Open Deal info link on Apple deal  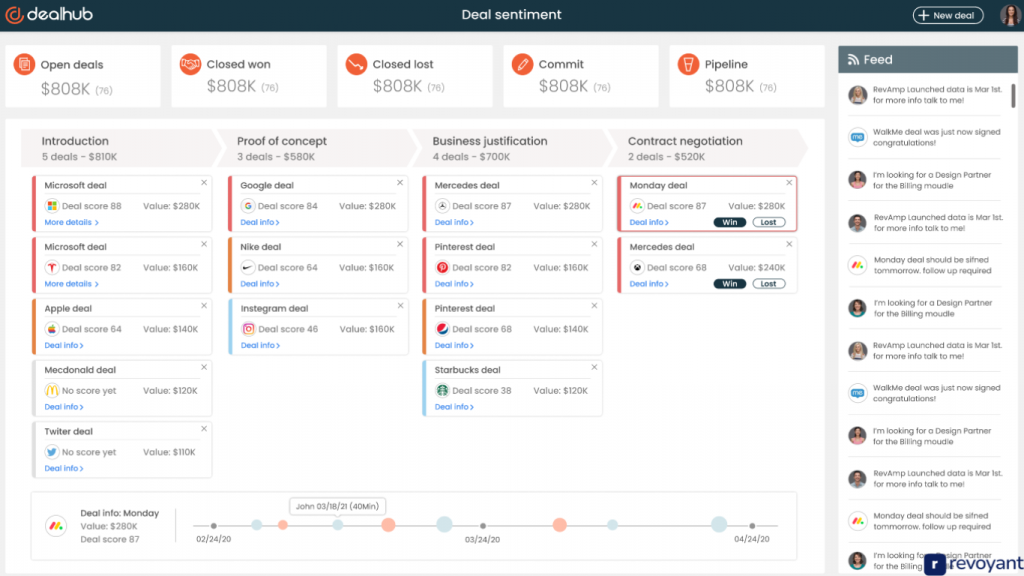coord(64,346)
